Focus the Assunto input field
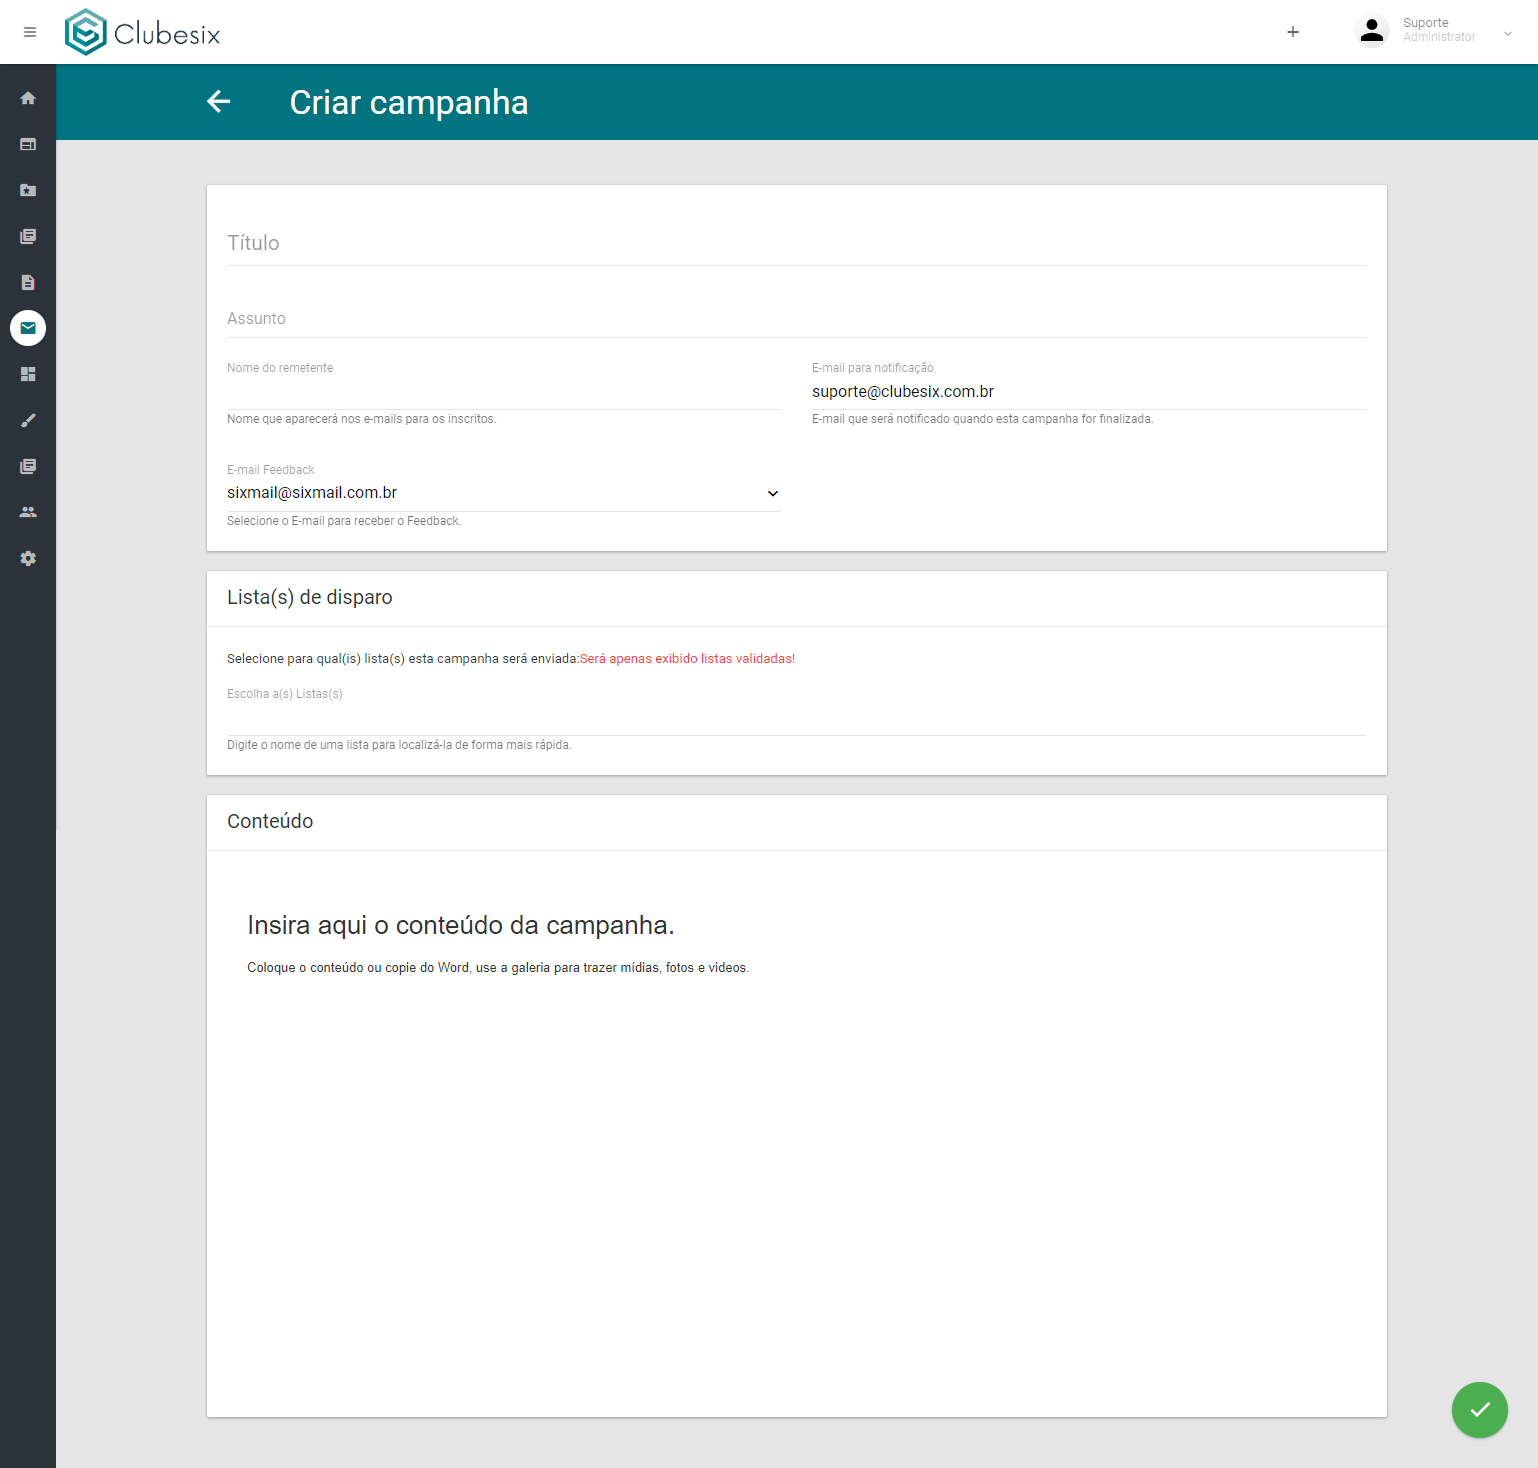This screenshot has height=1468, width=1538. coord(796,318)
